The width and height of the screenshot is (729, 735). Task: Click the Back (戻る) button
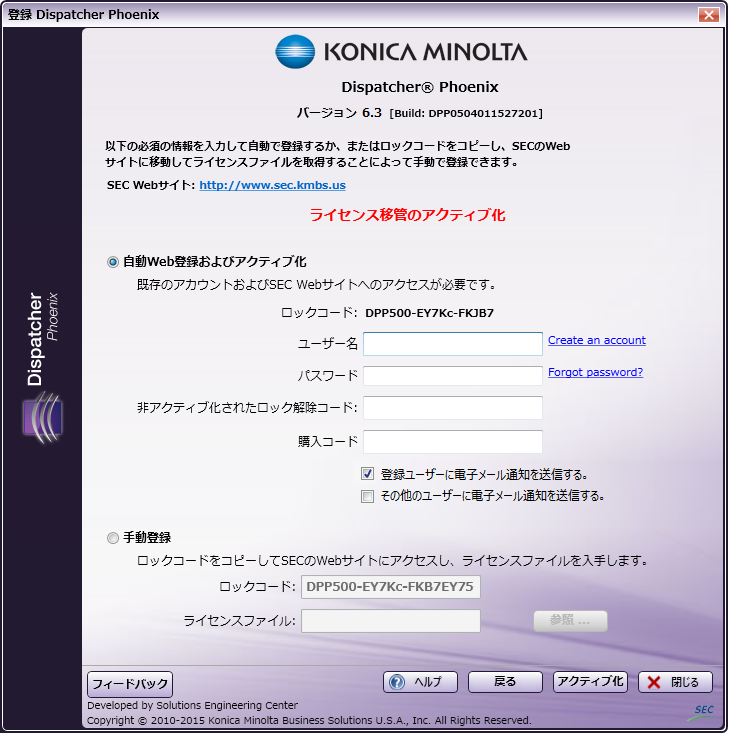click(505, 682)
